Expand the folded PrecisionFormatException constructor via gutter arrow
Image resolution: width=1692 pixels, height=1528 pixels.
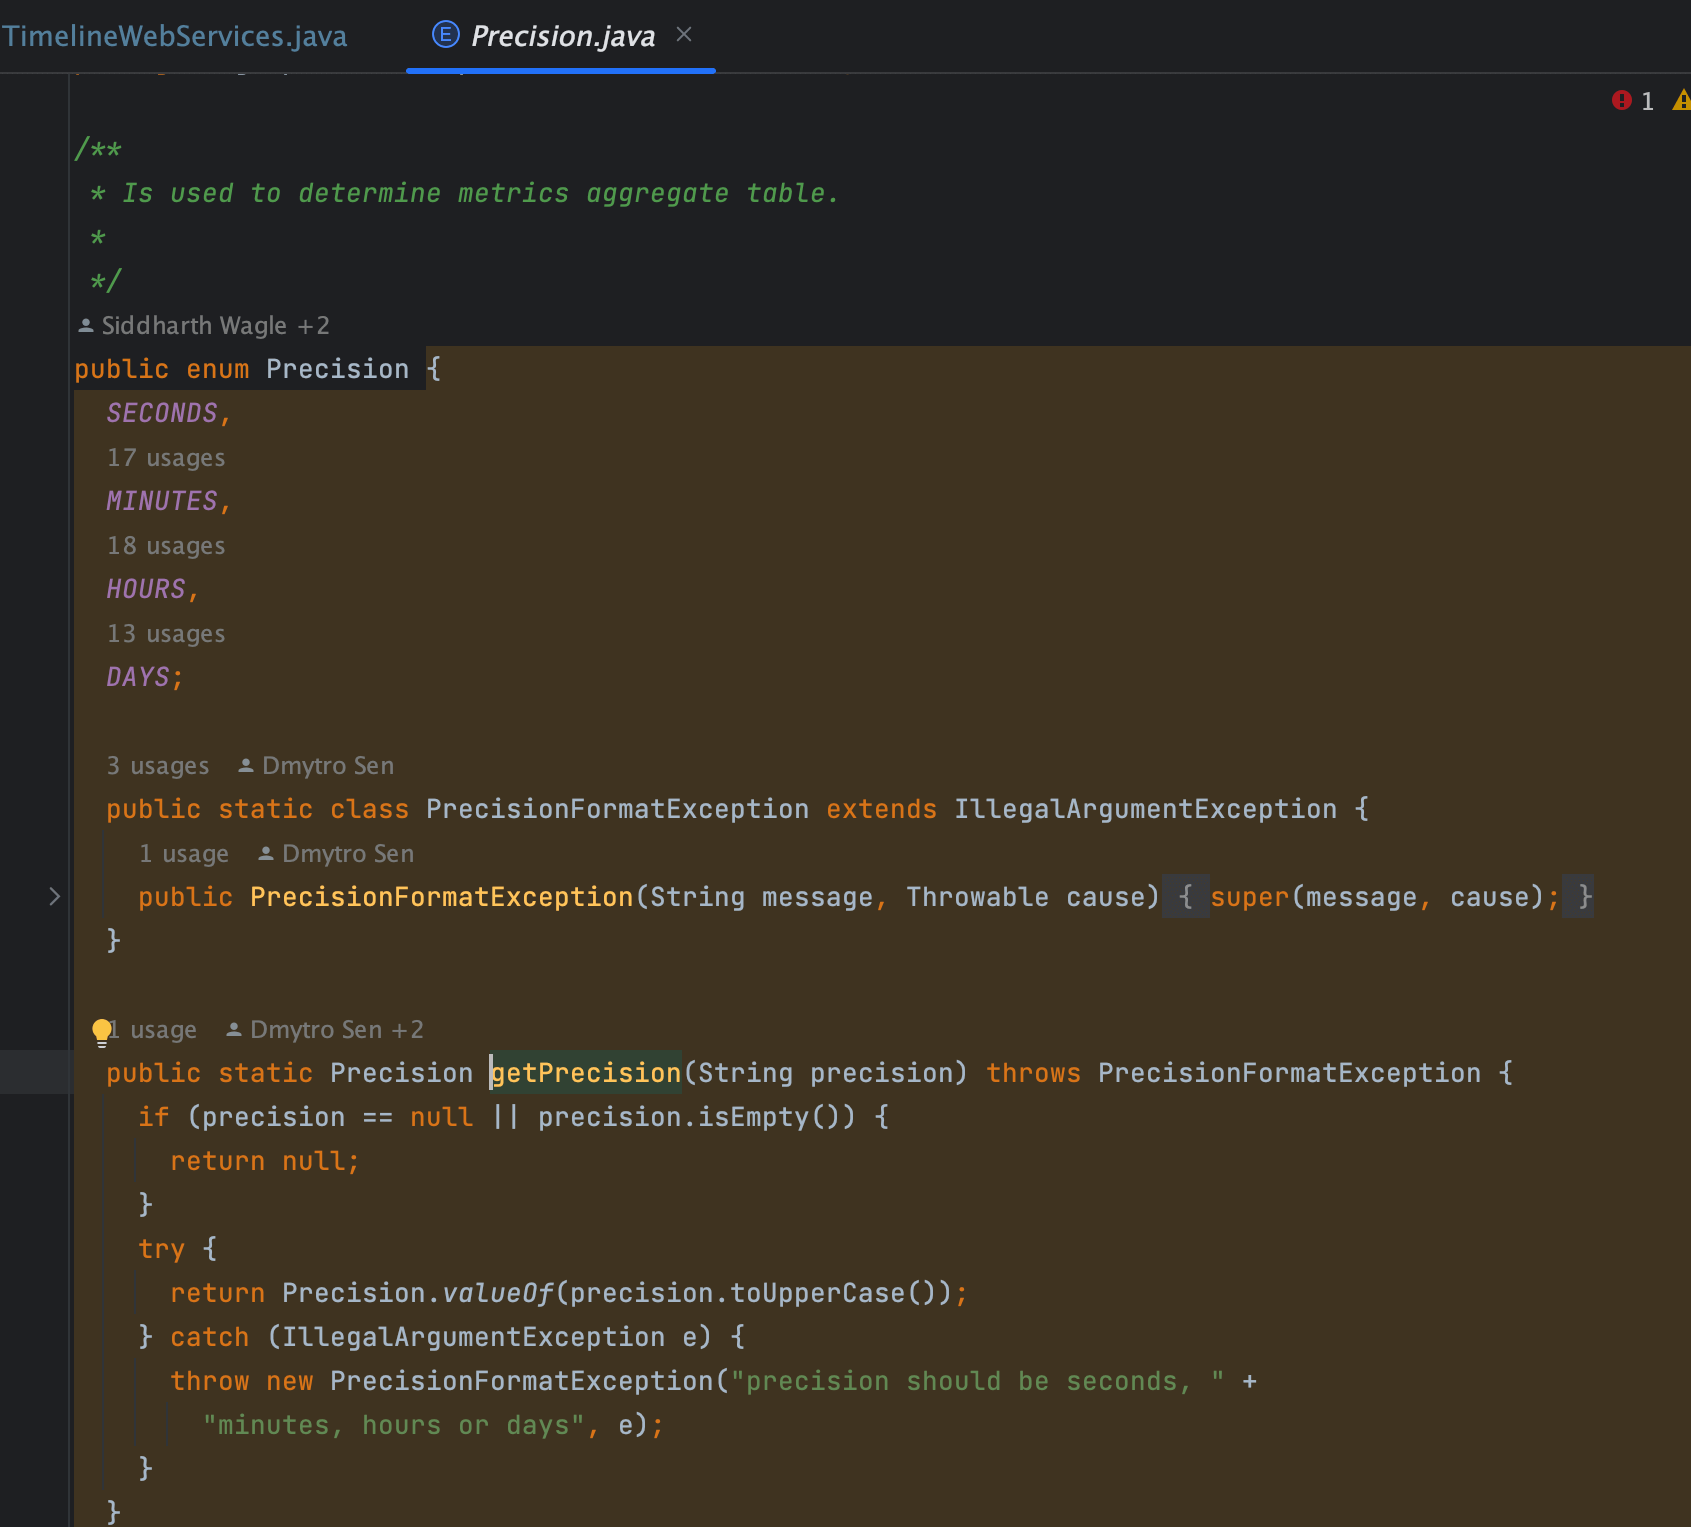54,896
